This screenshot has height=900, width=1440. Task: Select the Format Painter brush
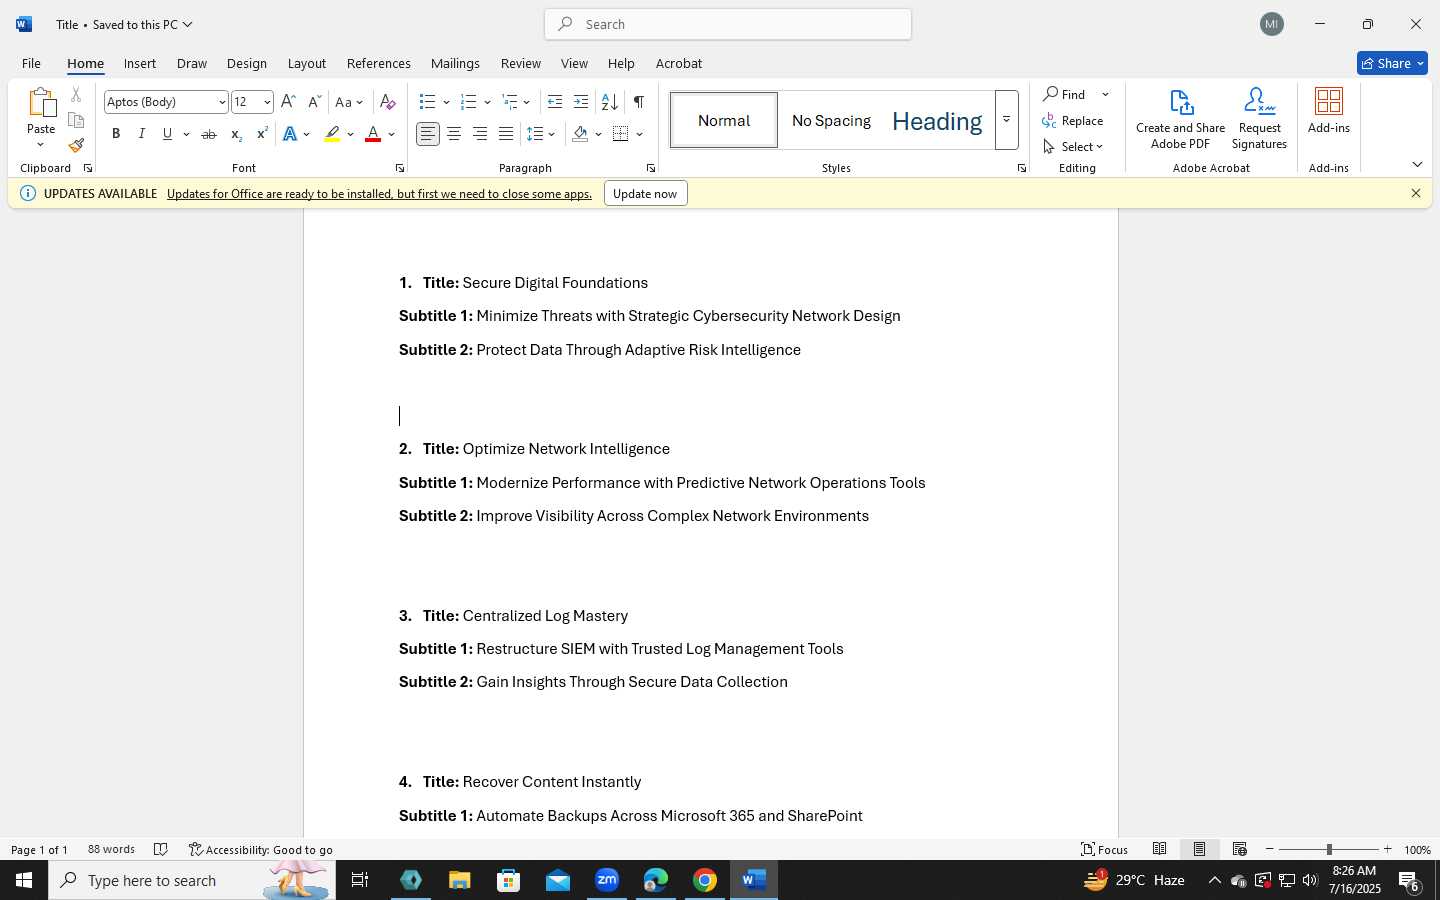tap(76, 145)
